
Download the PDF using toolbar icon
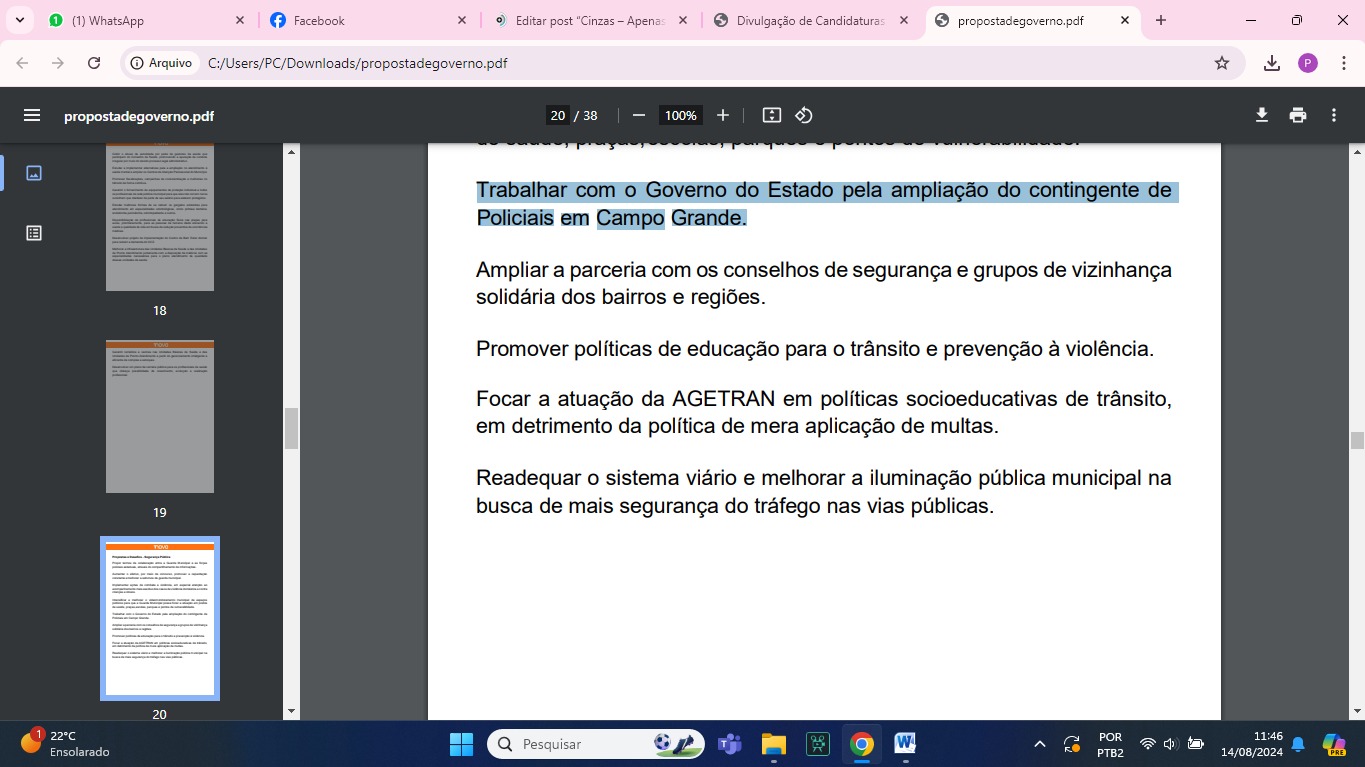click(x=1262, y=115)
